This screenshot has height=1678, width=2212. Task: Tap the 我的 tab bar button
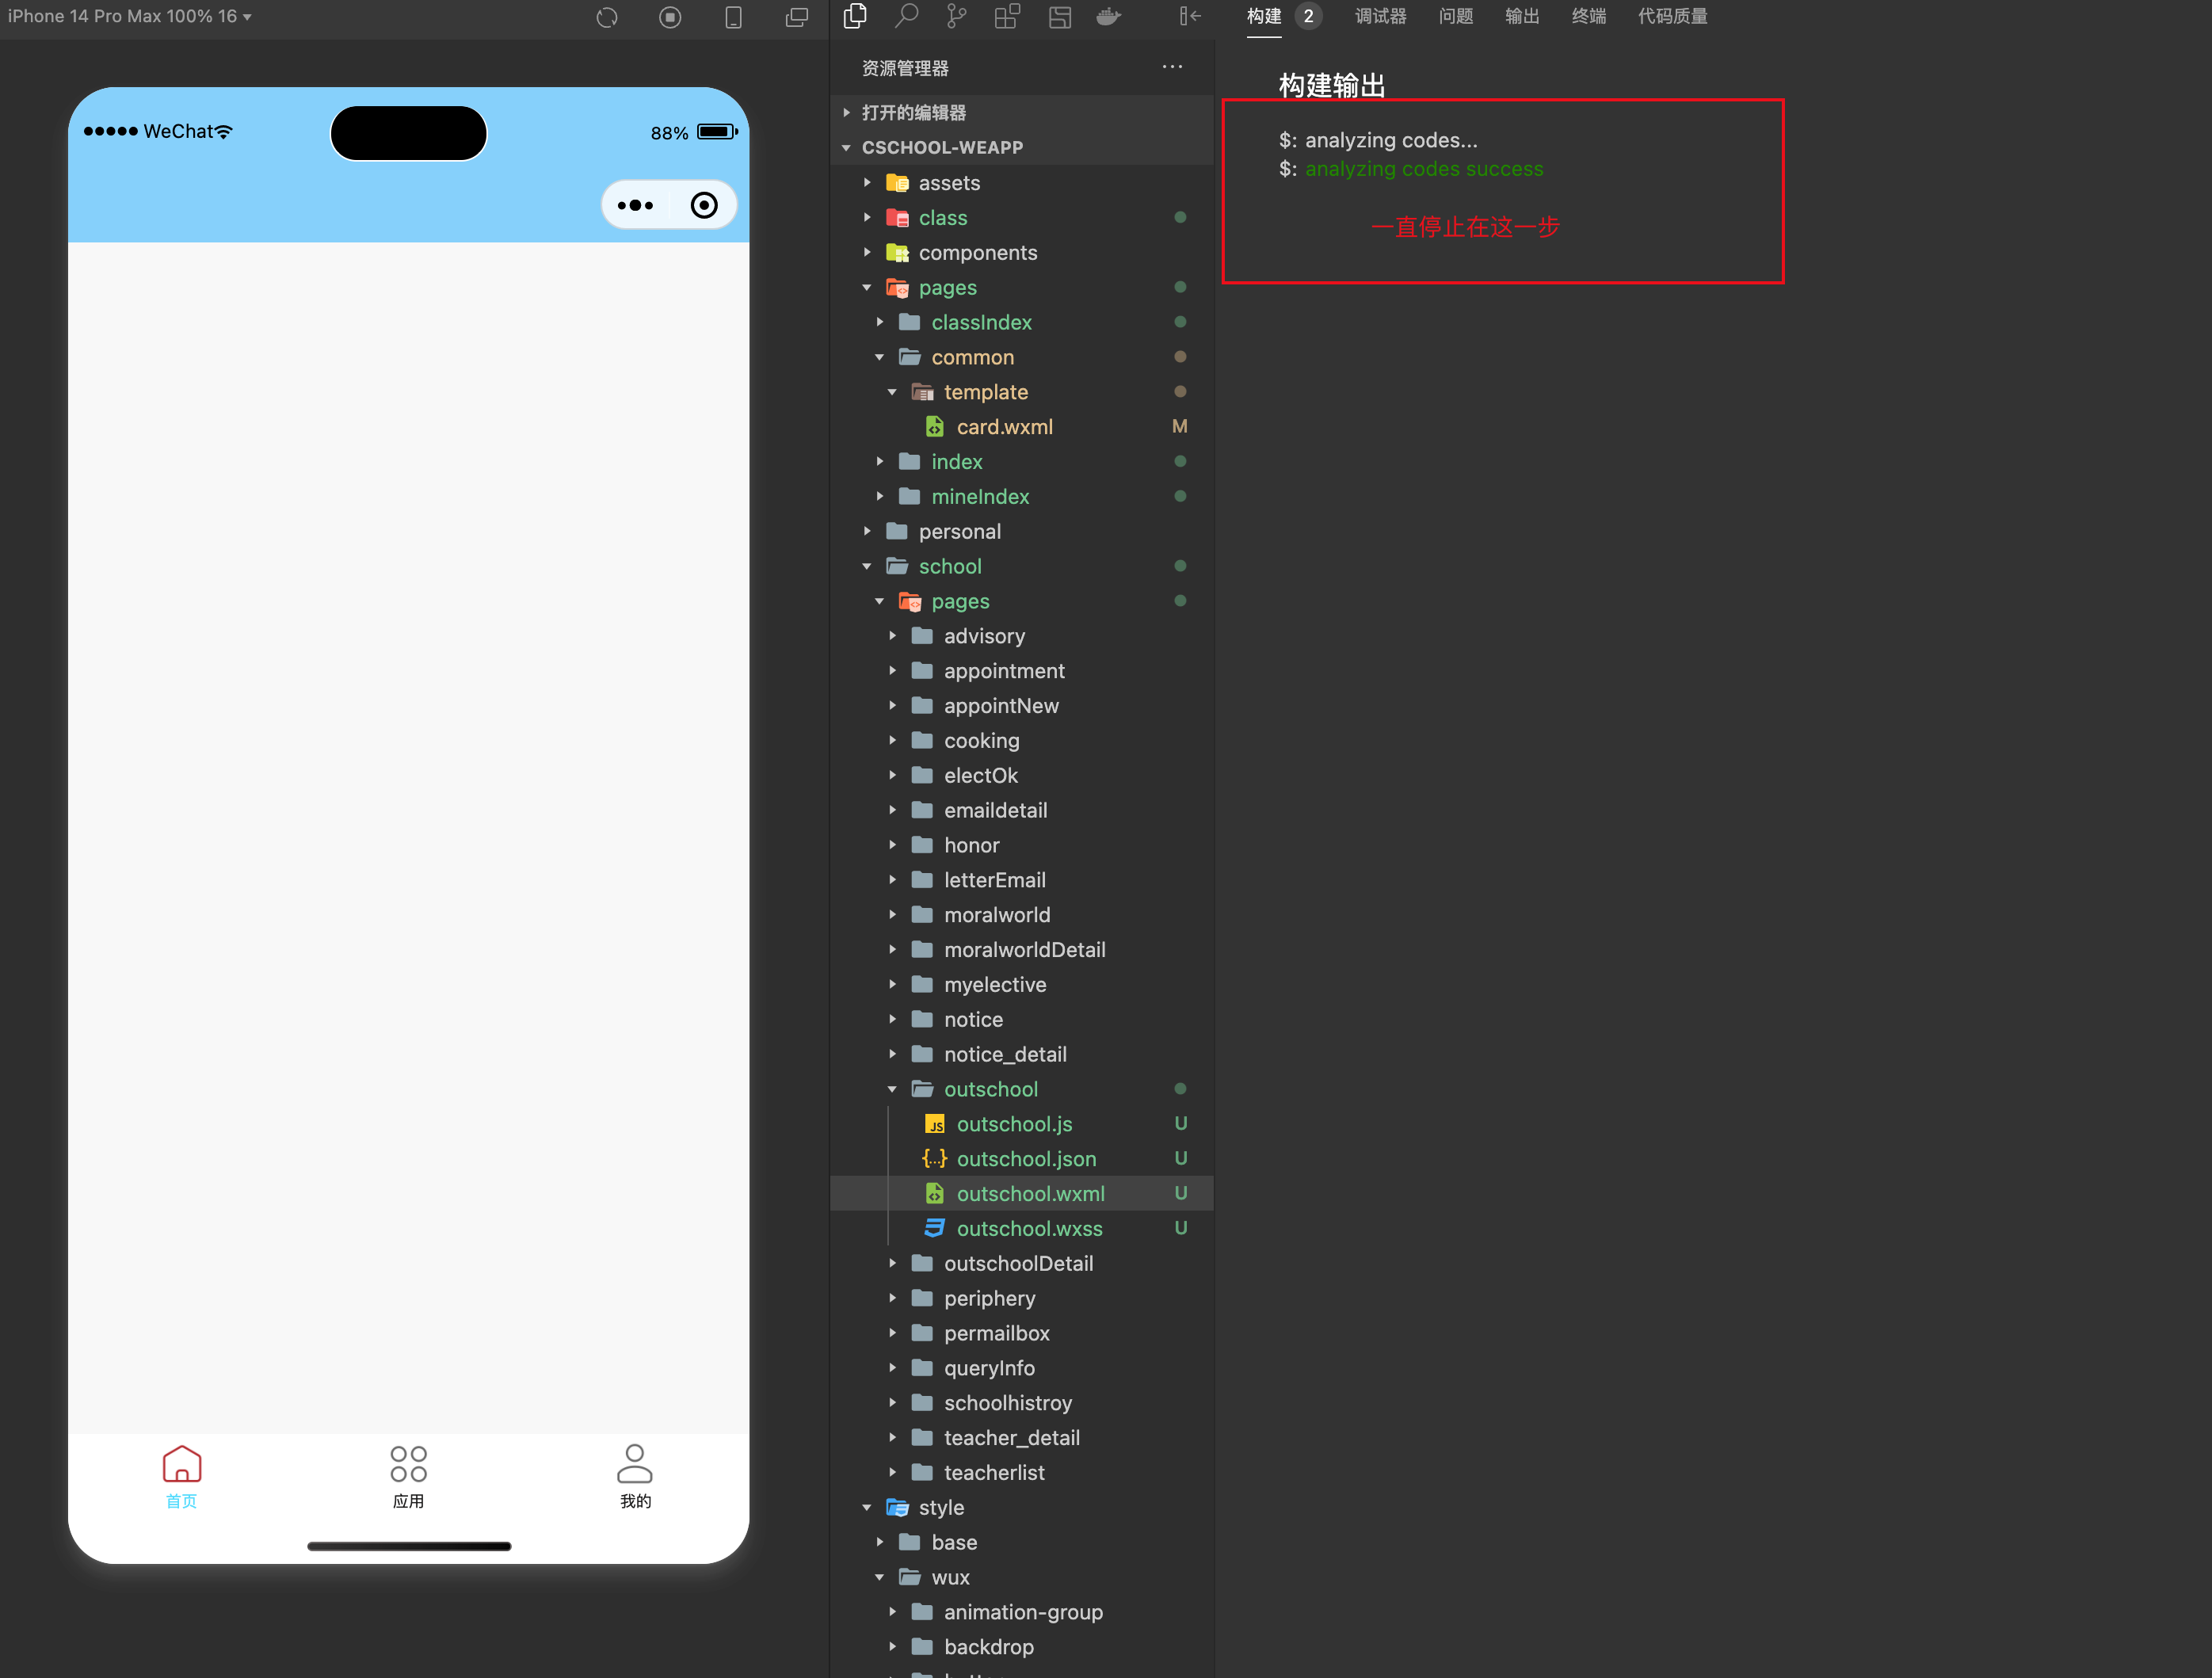(x=635, y=1476)
